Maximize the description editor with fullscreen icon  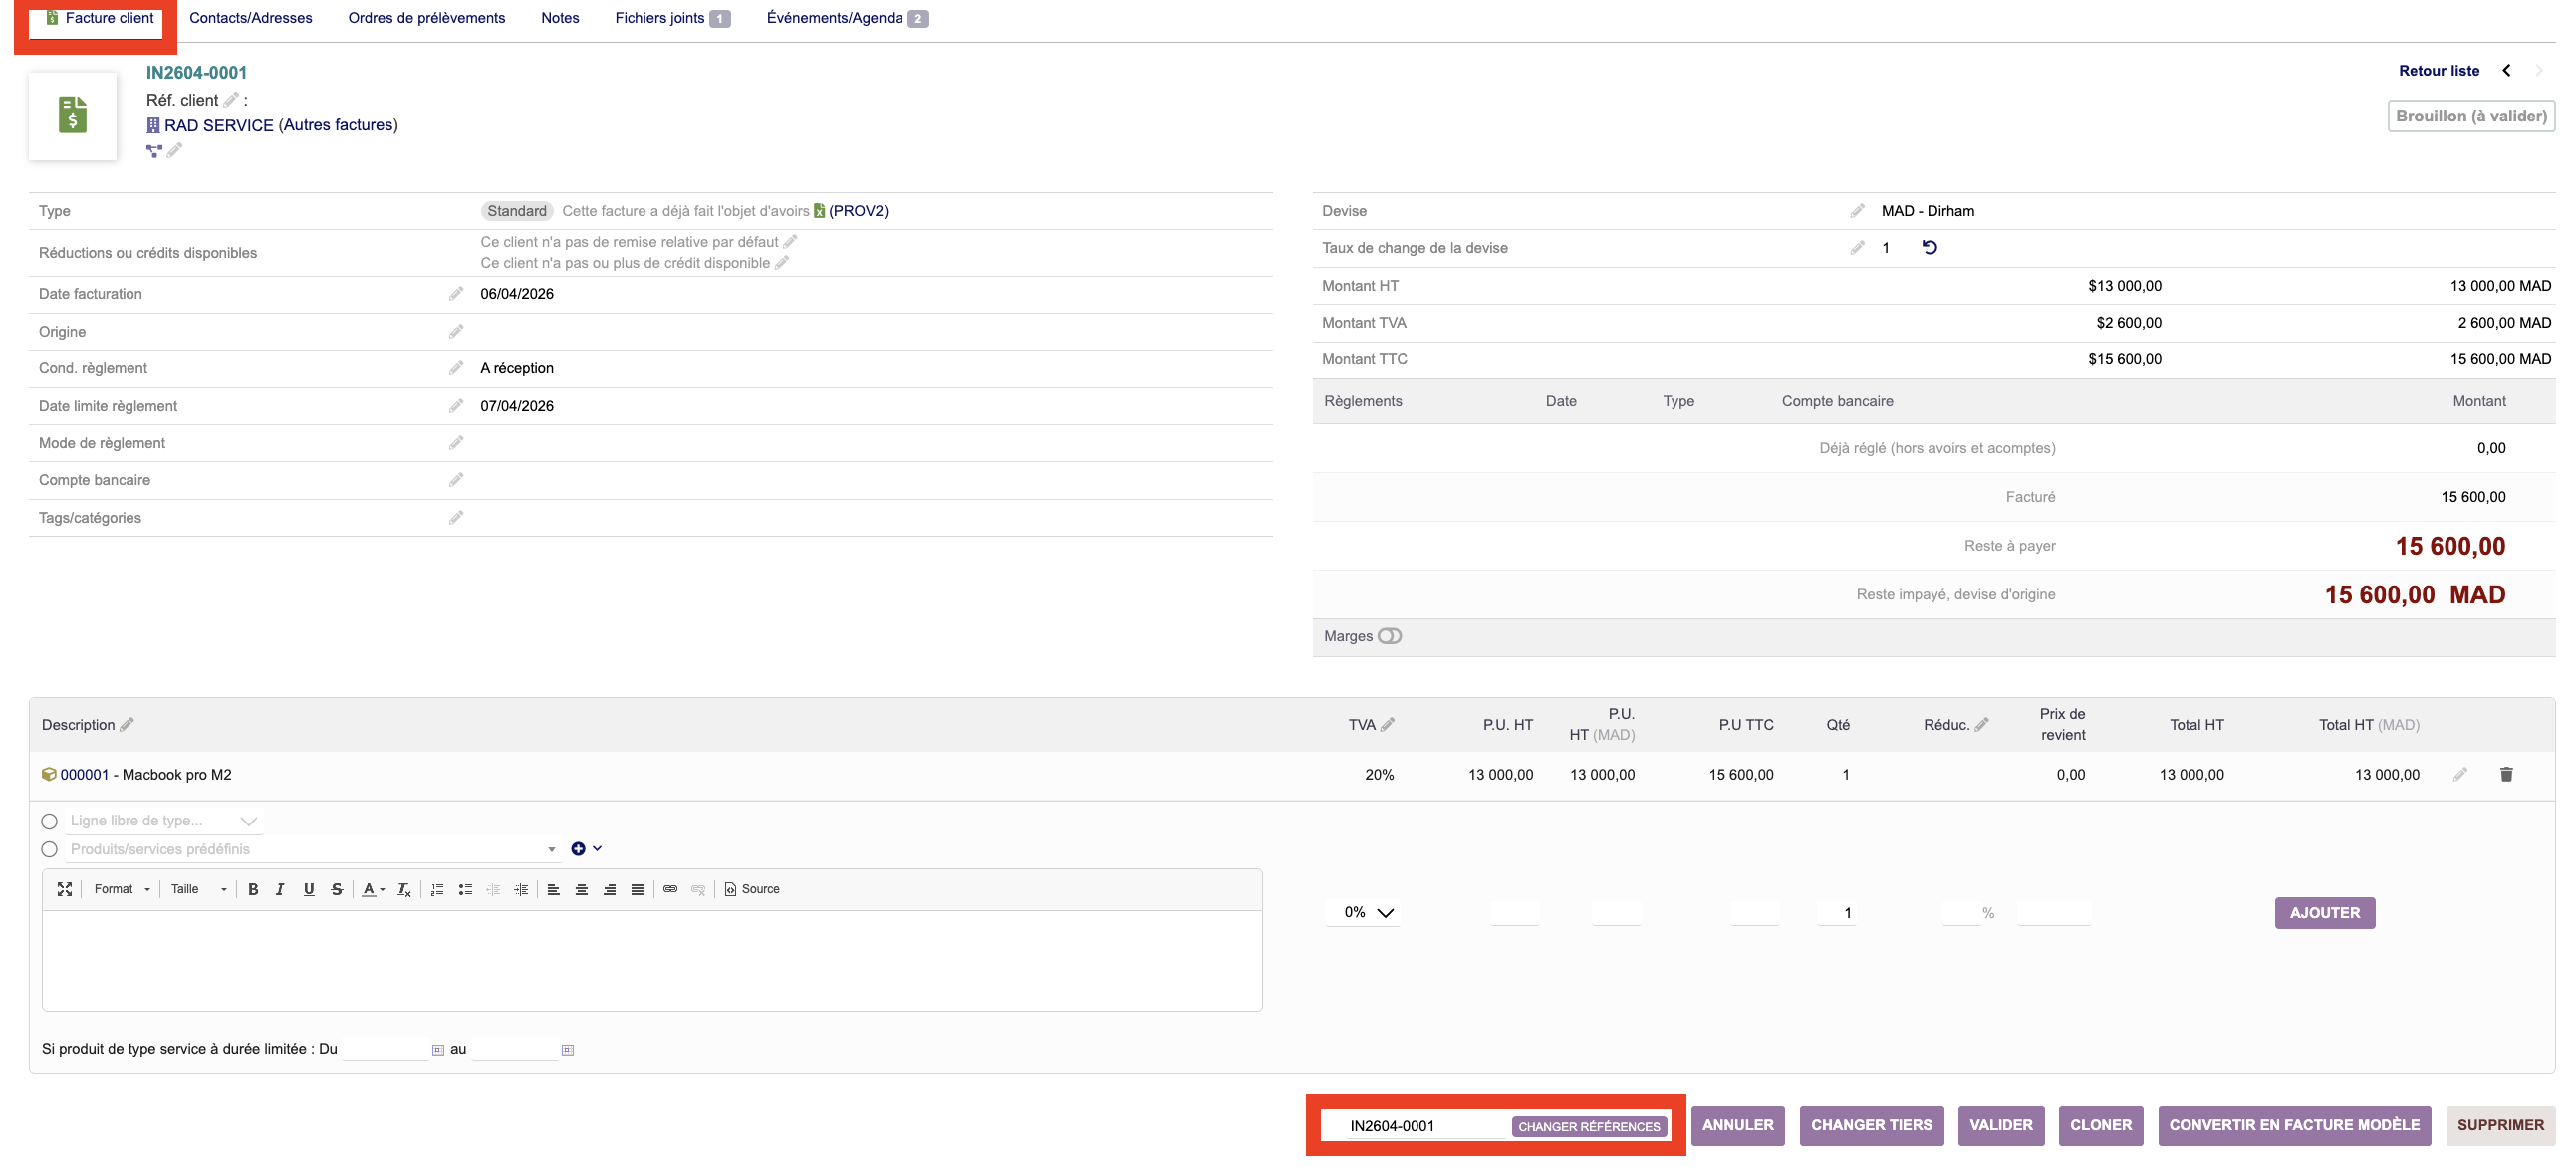pos(65,889)
